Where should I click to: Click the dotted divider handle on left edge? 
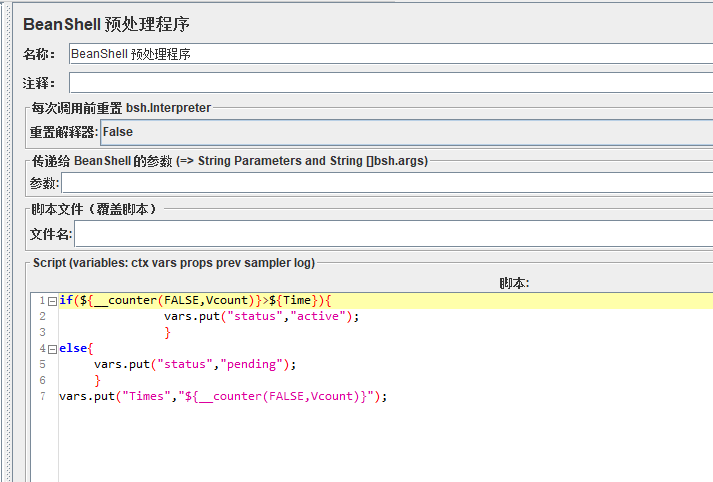[x=8, y=241]
